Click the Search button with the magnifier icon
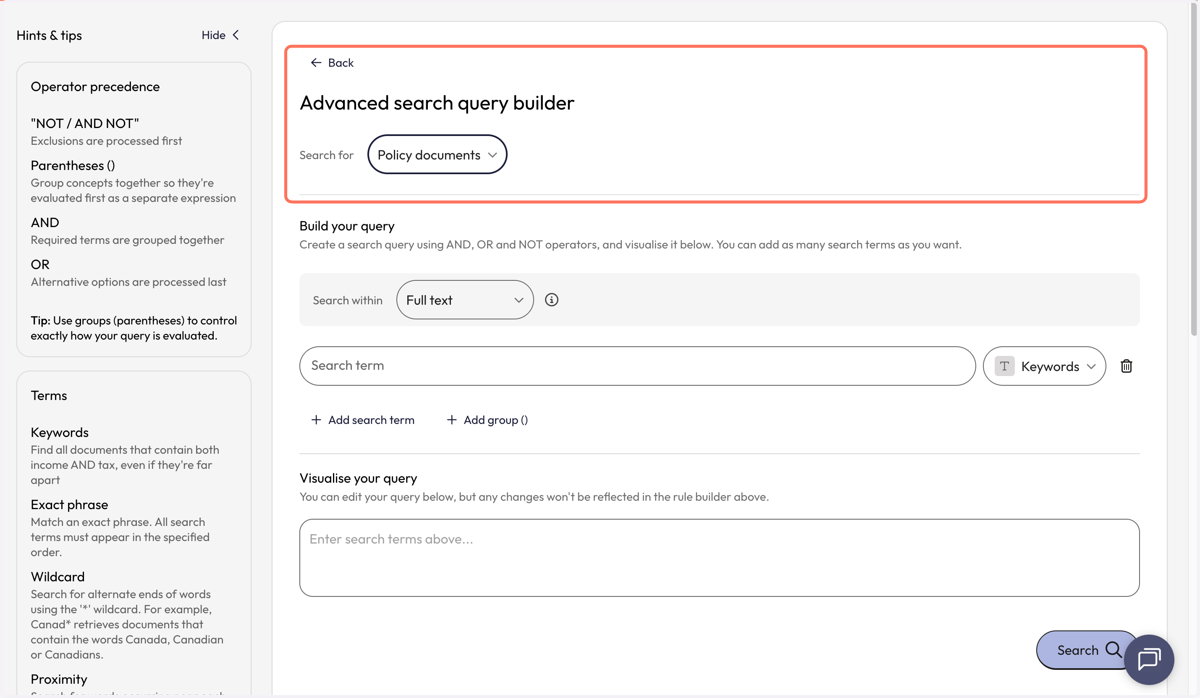Viewport: 1200px width, 698px height. [x=1087, y=650]
